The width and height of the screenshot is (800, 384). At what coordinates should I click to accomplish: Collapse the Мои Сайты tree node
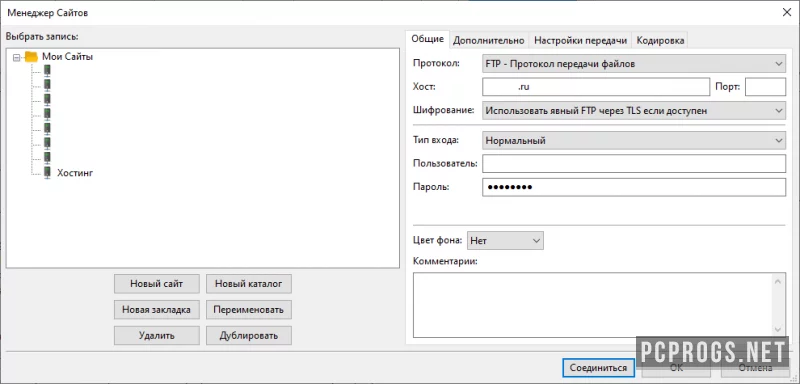coord(16,57)
